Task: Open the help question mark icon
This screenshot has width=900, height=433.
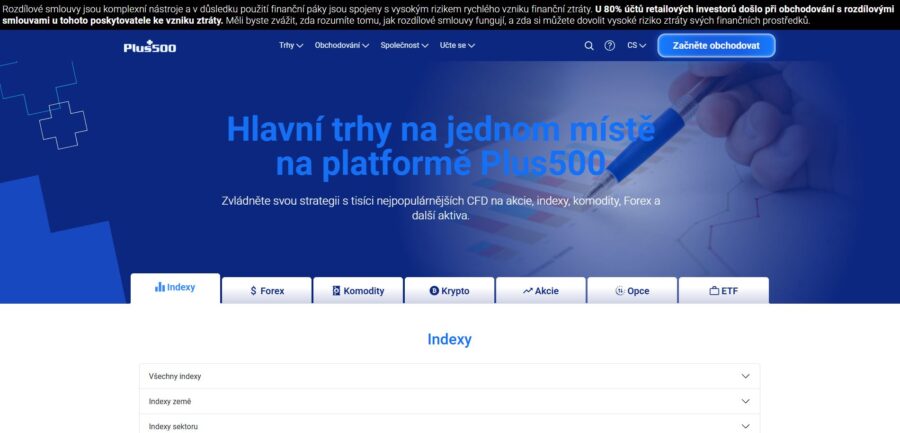Action: (x=610, y=46)
